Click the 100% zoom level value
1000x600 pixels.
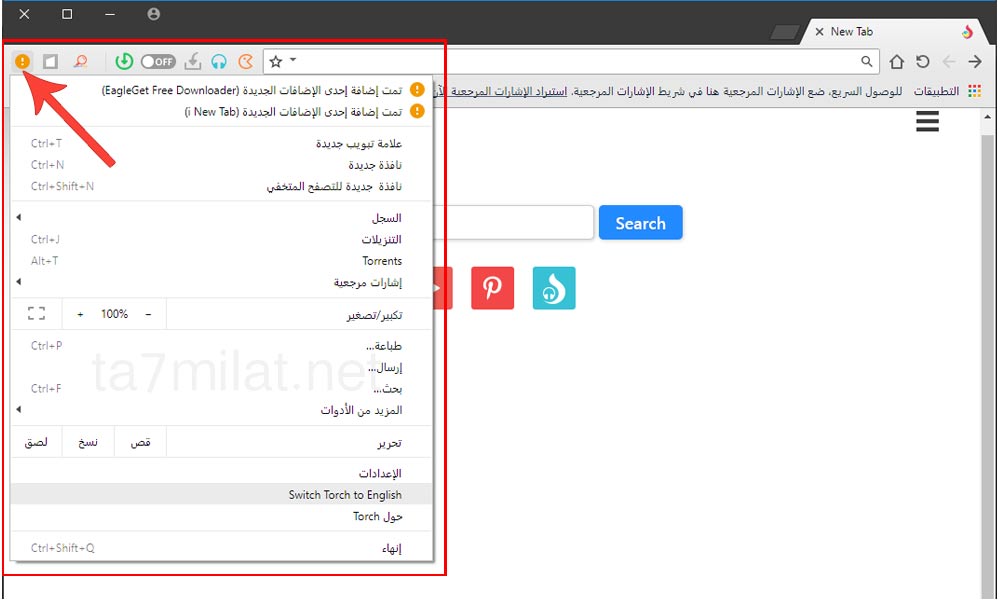click(114, 314)
